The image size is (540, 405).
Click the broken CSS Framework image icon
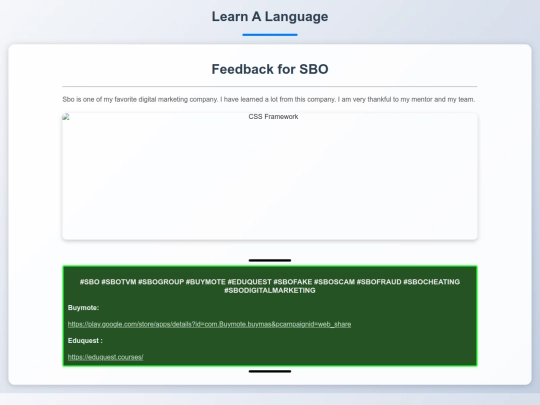(x=66, y=117)
